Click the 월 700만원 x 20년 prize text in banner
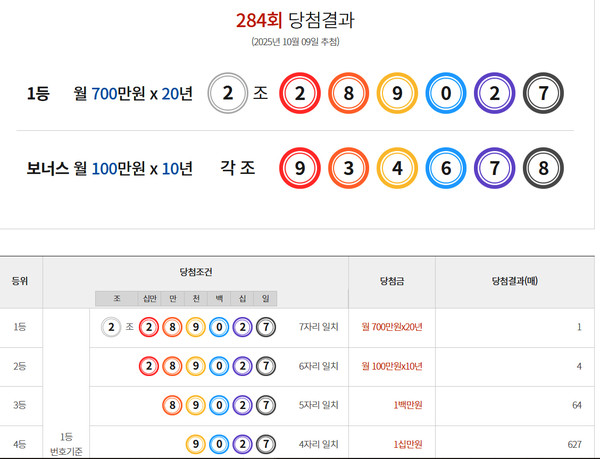 [133, 93]
